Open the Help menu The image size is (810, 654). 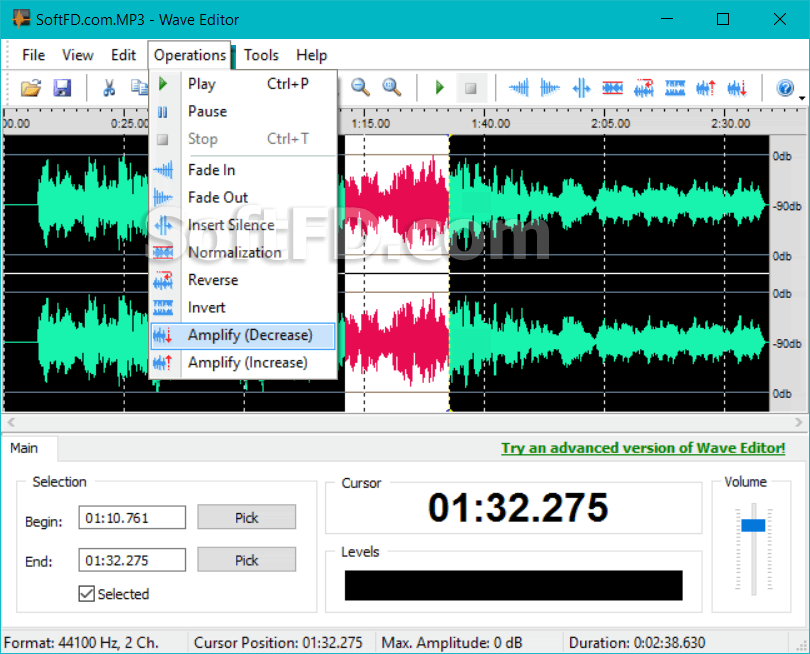[311, 55]
